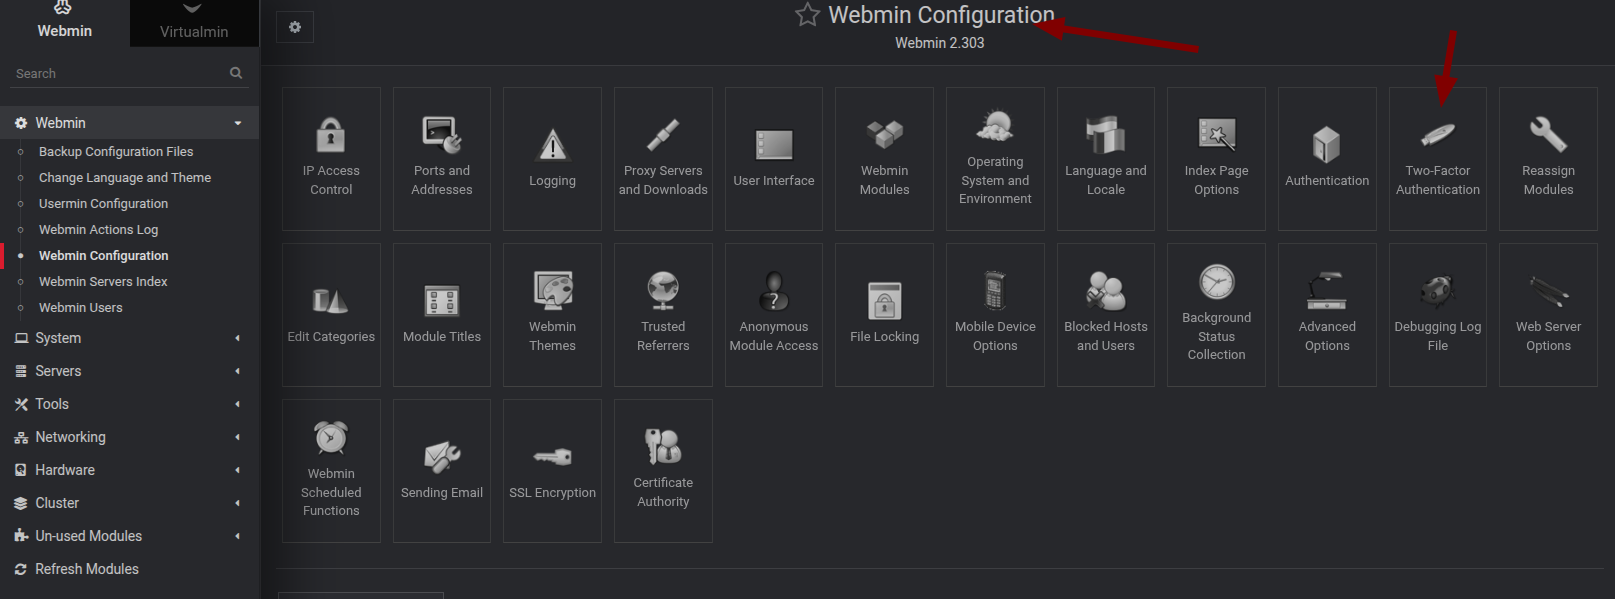Open Webmin Modules icon
Viewport: 1615px width, 599px height.
[x=884, y=159]
